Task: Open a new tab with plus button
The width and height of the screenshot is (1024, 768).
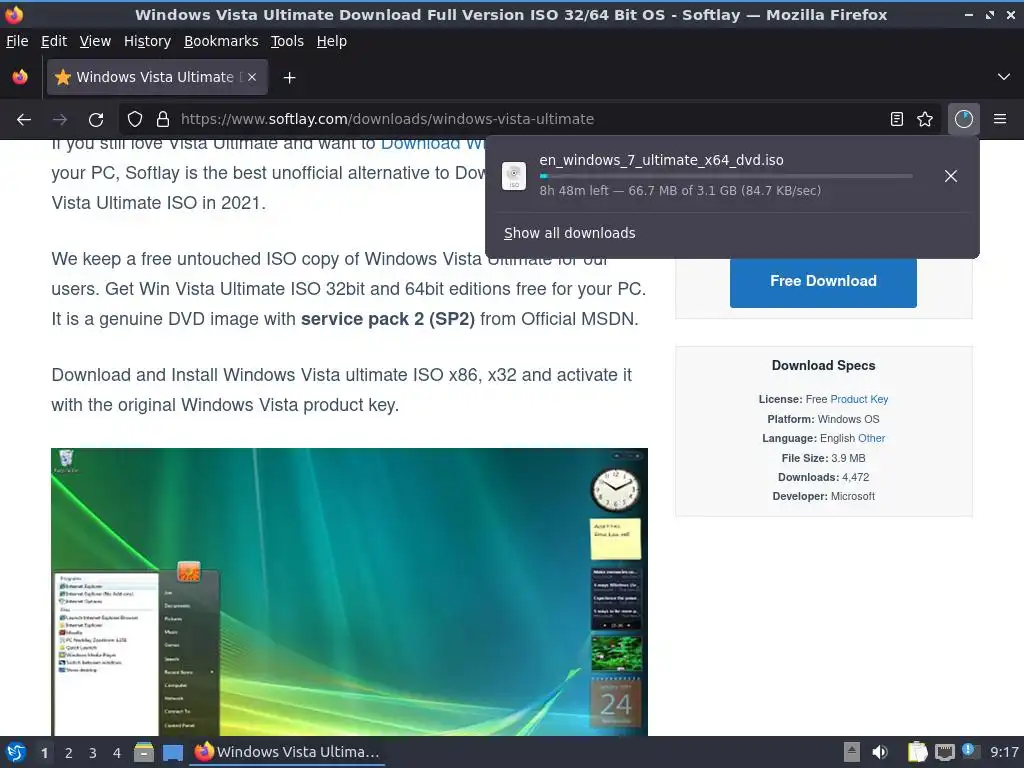Action: (289, 78)
